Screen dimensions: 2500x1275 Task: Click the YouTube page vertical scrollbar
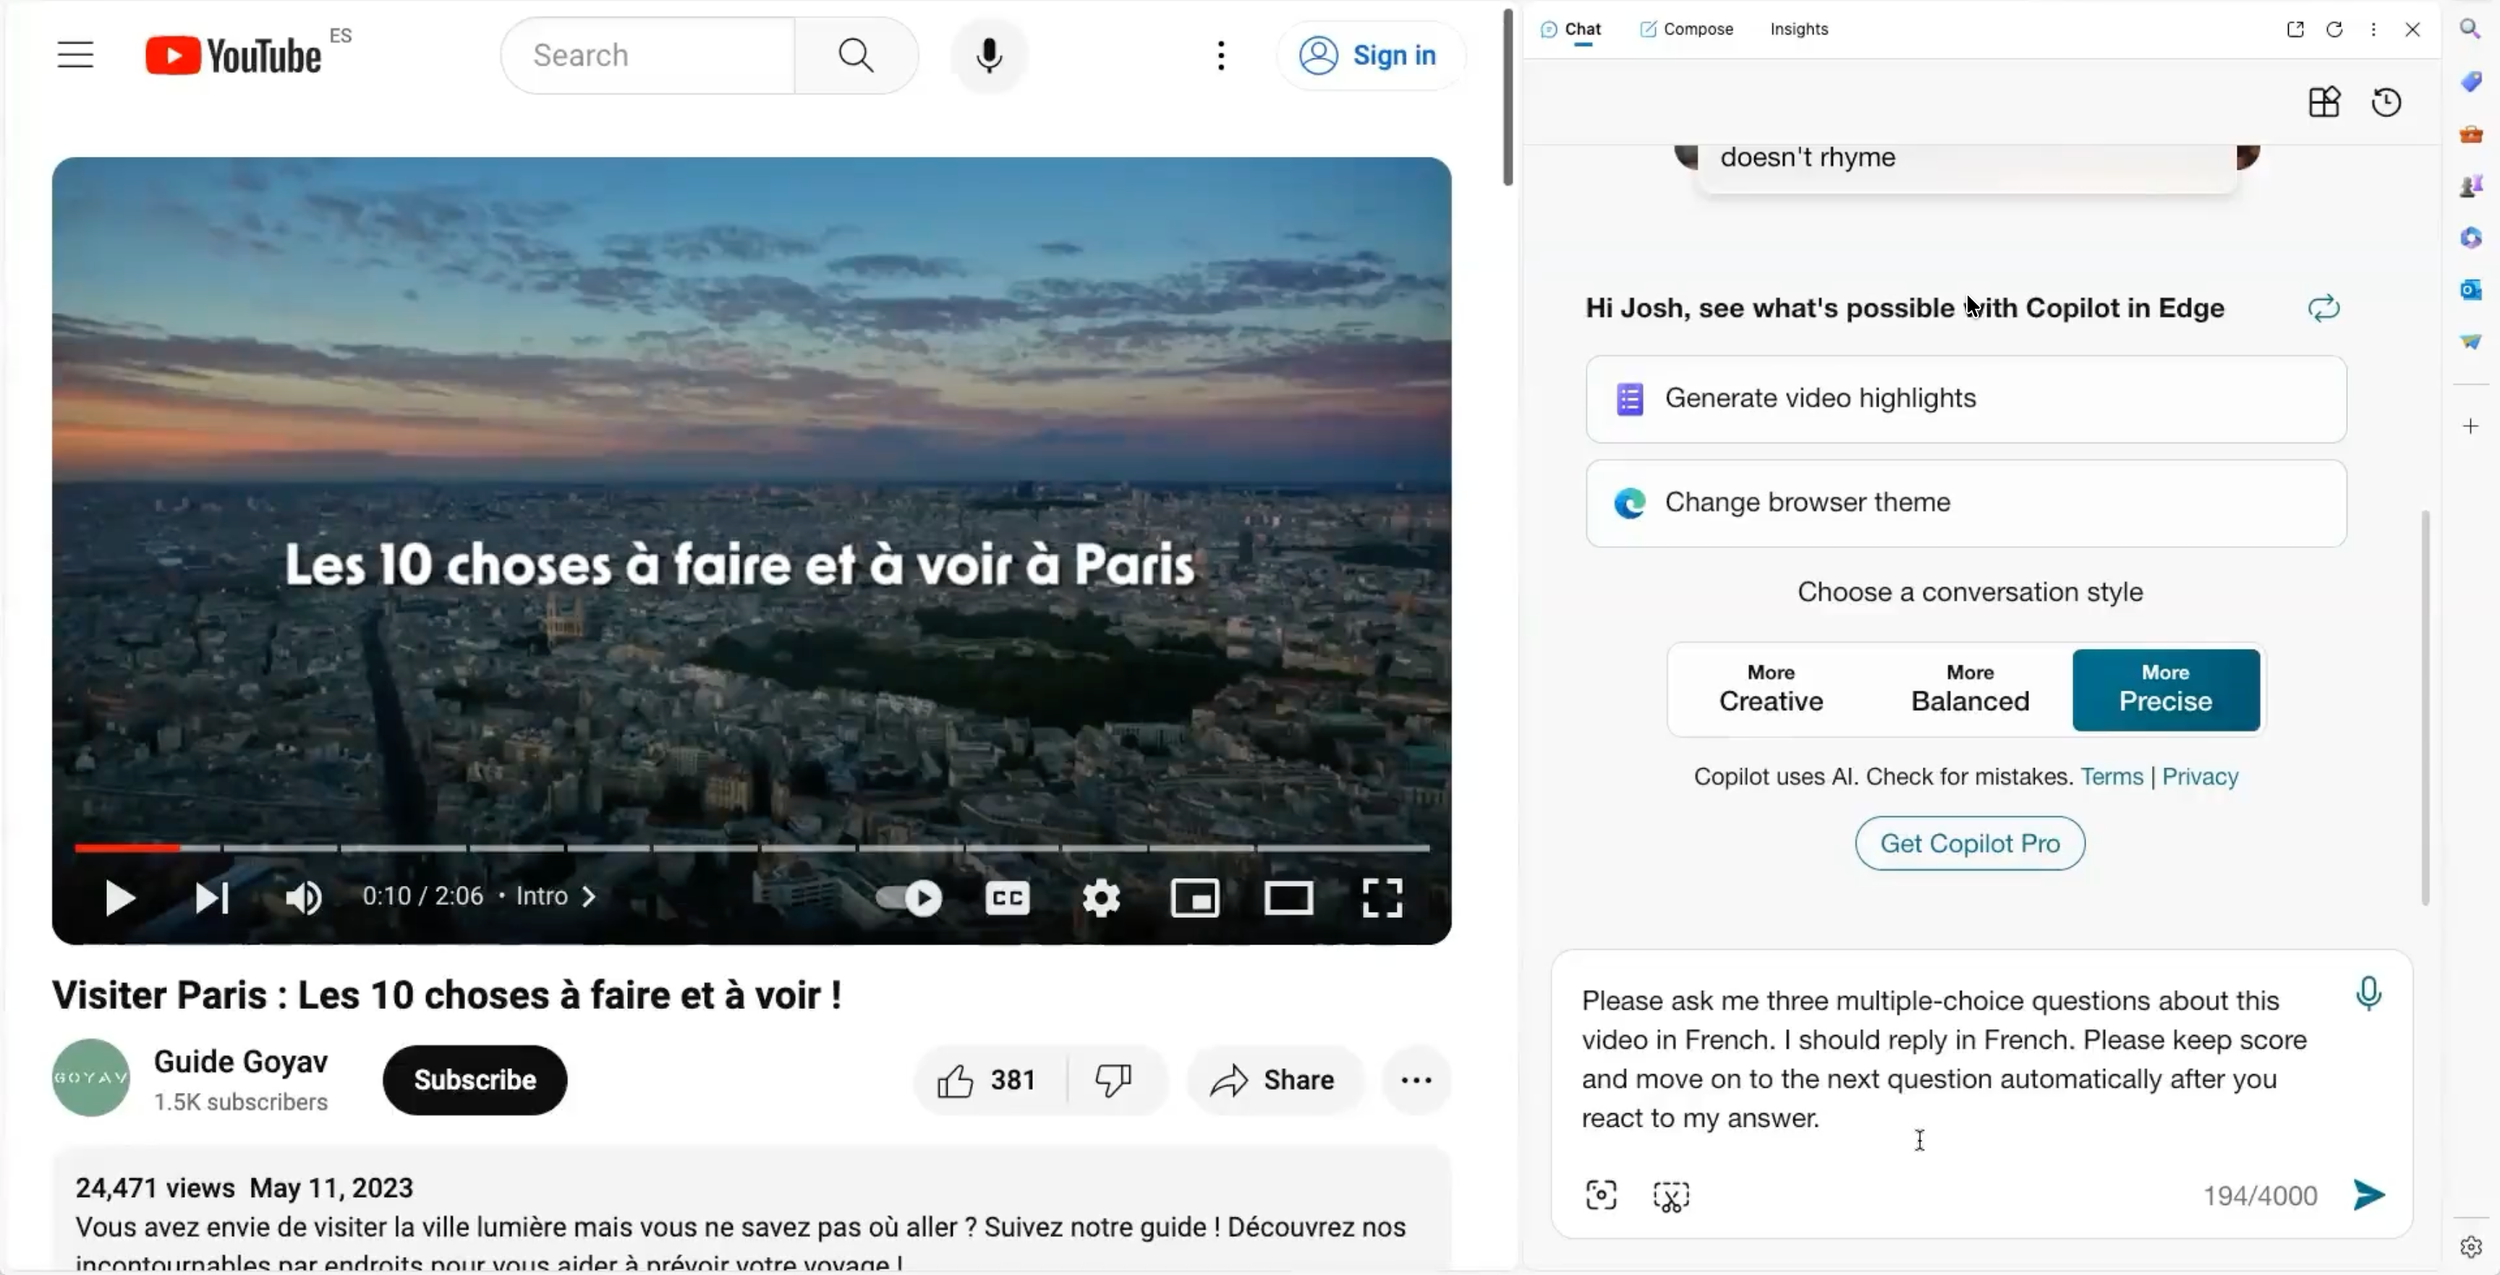click(x=1508, y=97)
